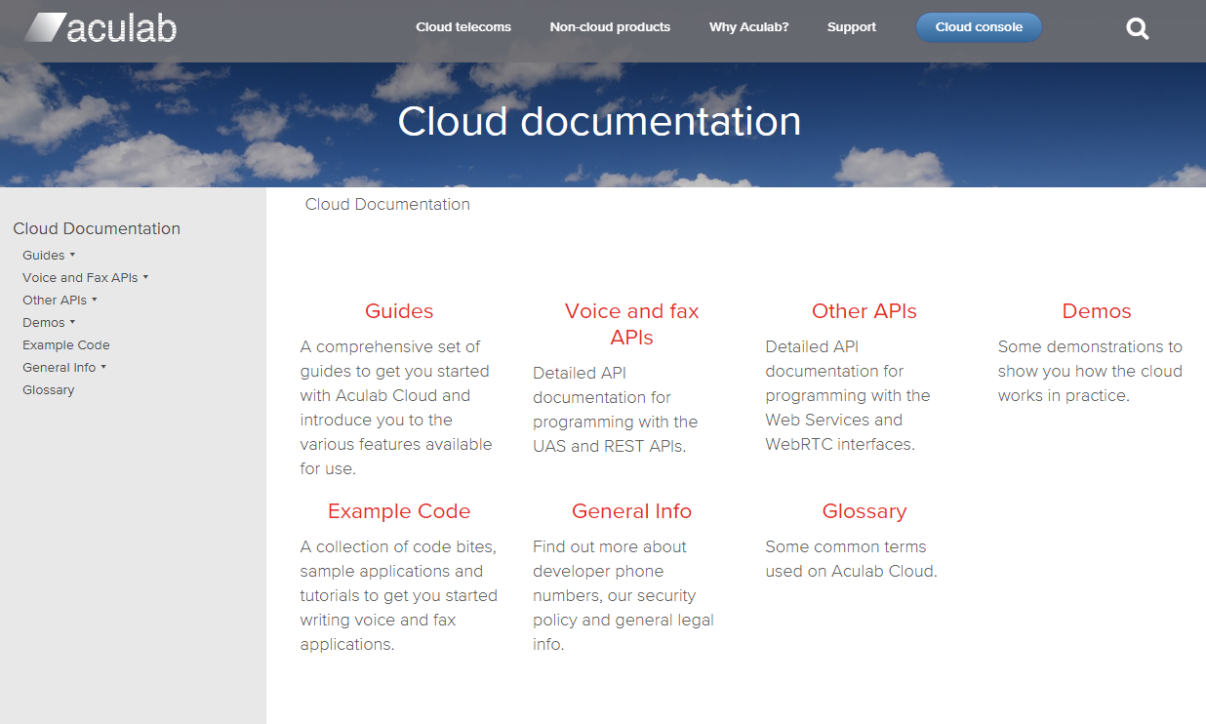
Task: Click text 'works in practice.'
Action: coord(1064,395)
